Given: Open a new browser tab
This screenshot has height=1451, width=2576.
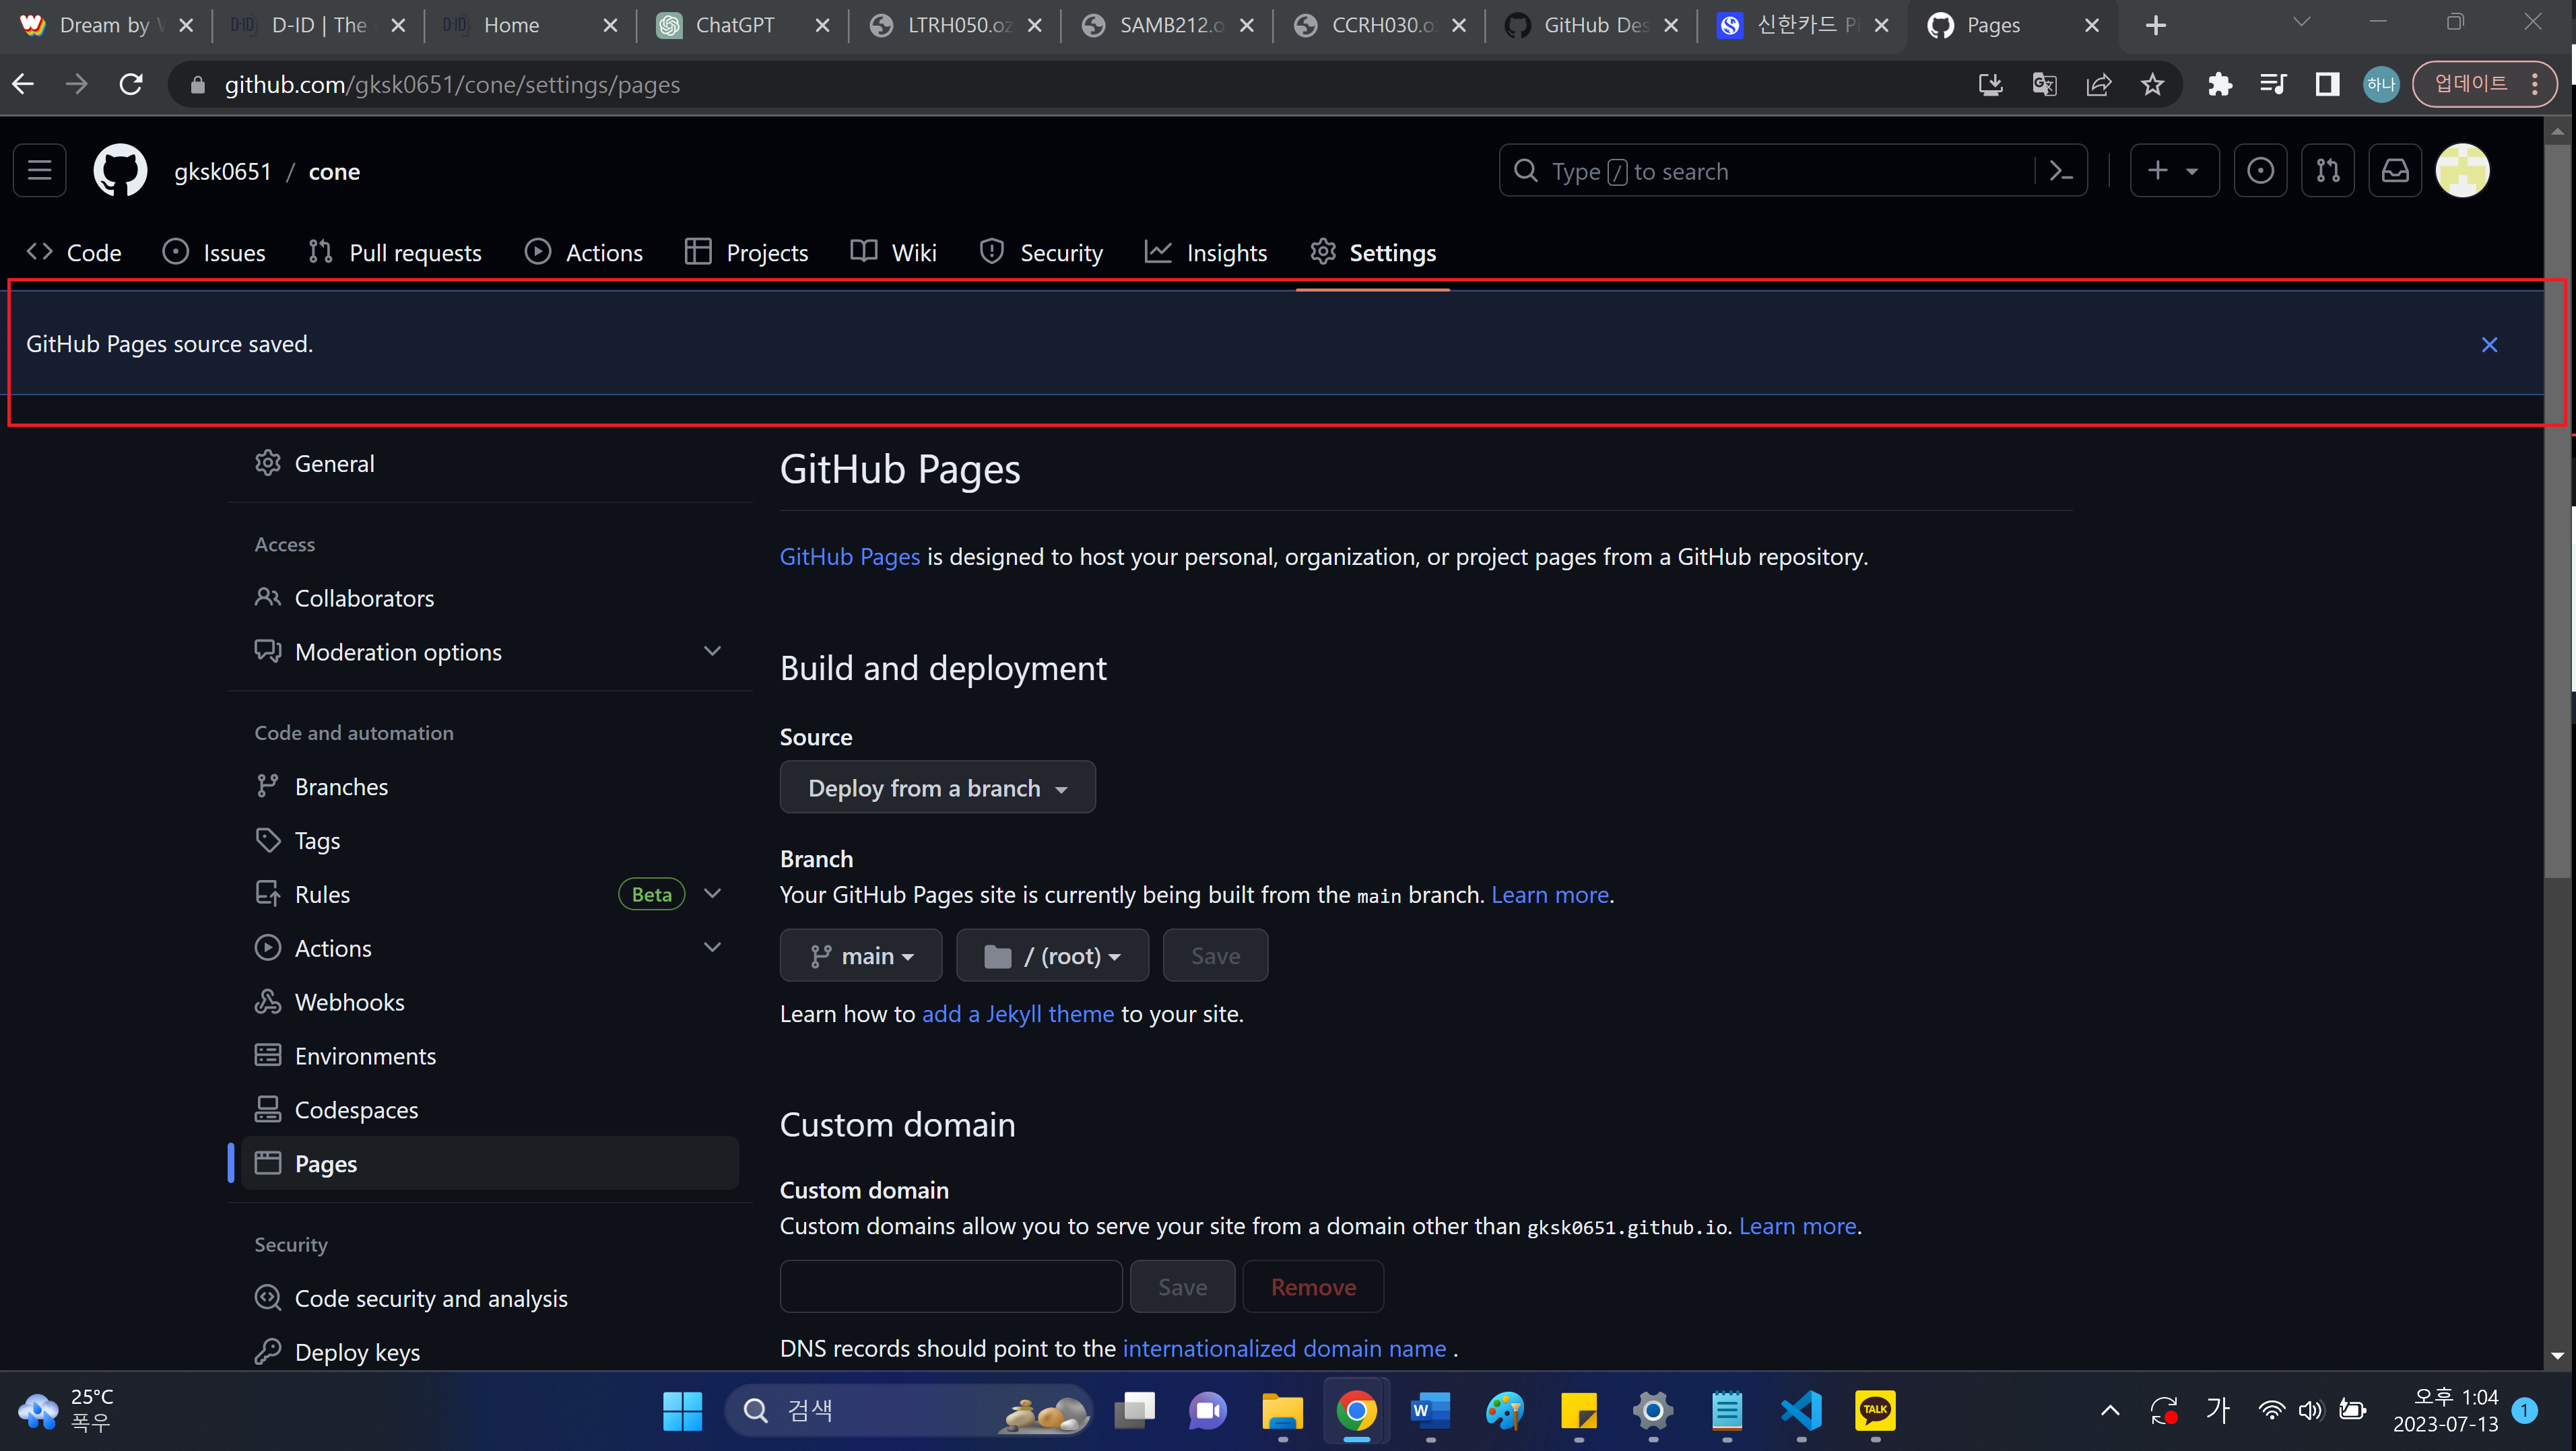Looking at the screenshot, I should [x=2155, y=26].
